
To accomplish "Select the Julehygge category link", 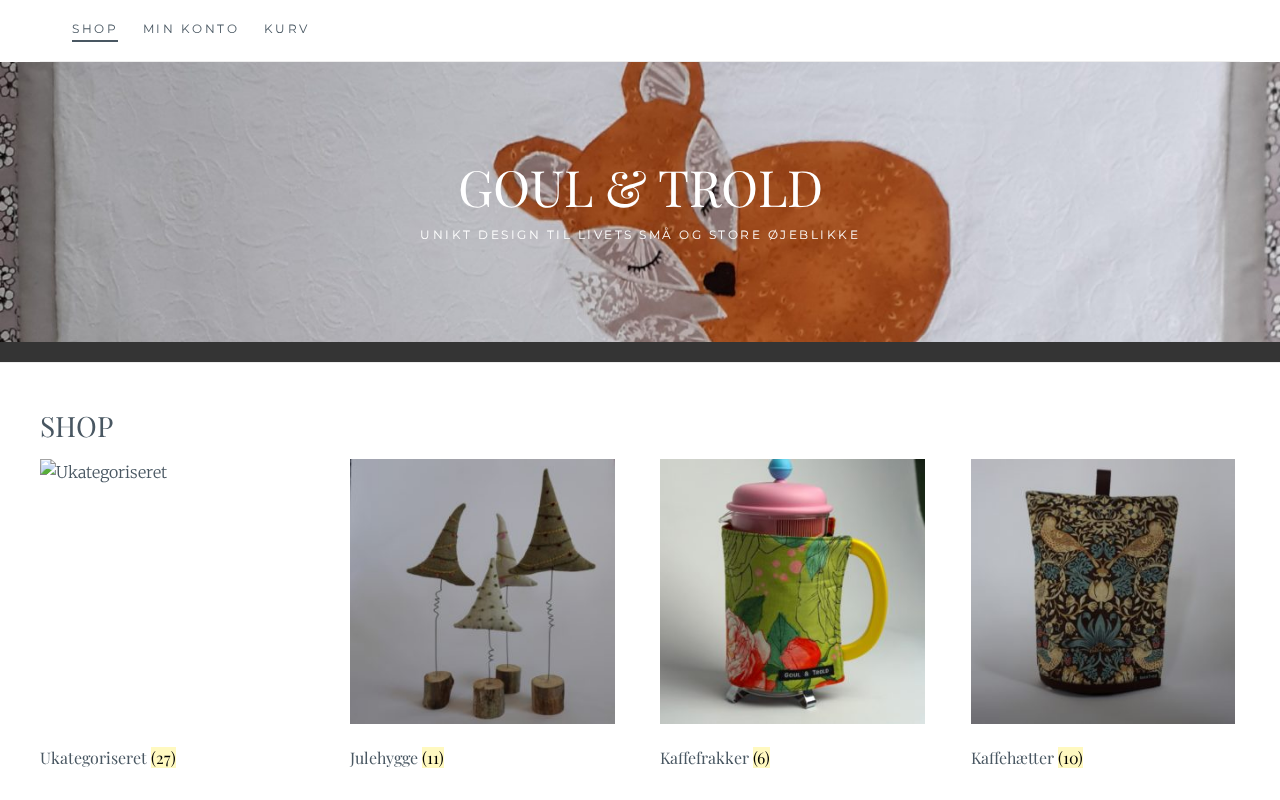I will (x=384, y=758).
